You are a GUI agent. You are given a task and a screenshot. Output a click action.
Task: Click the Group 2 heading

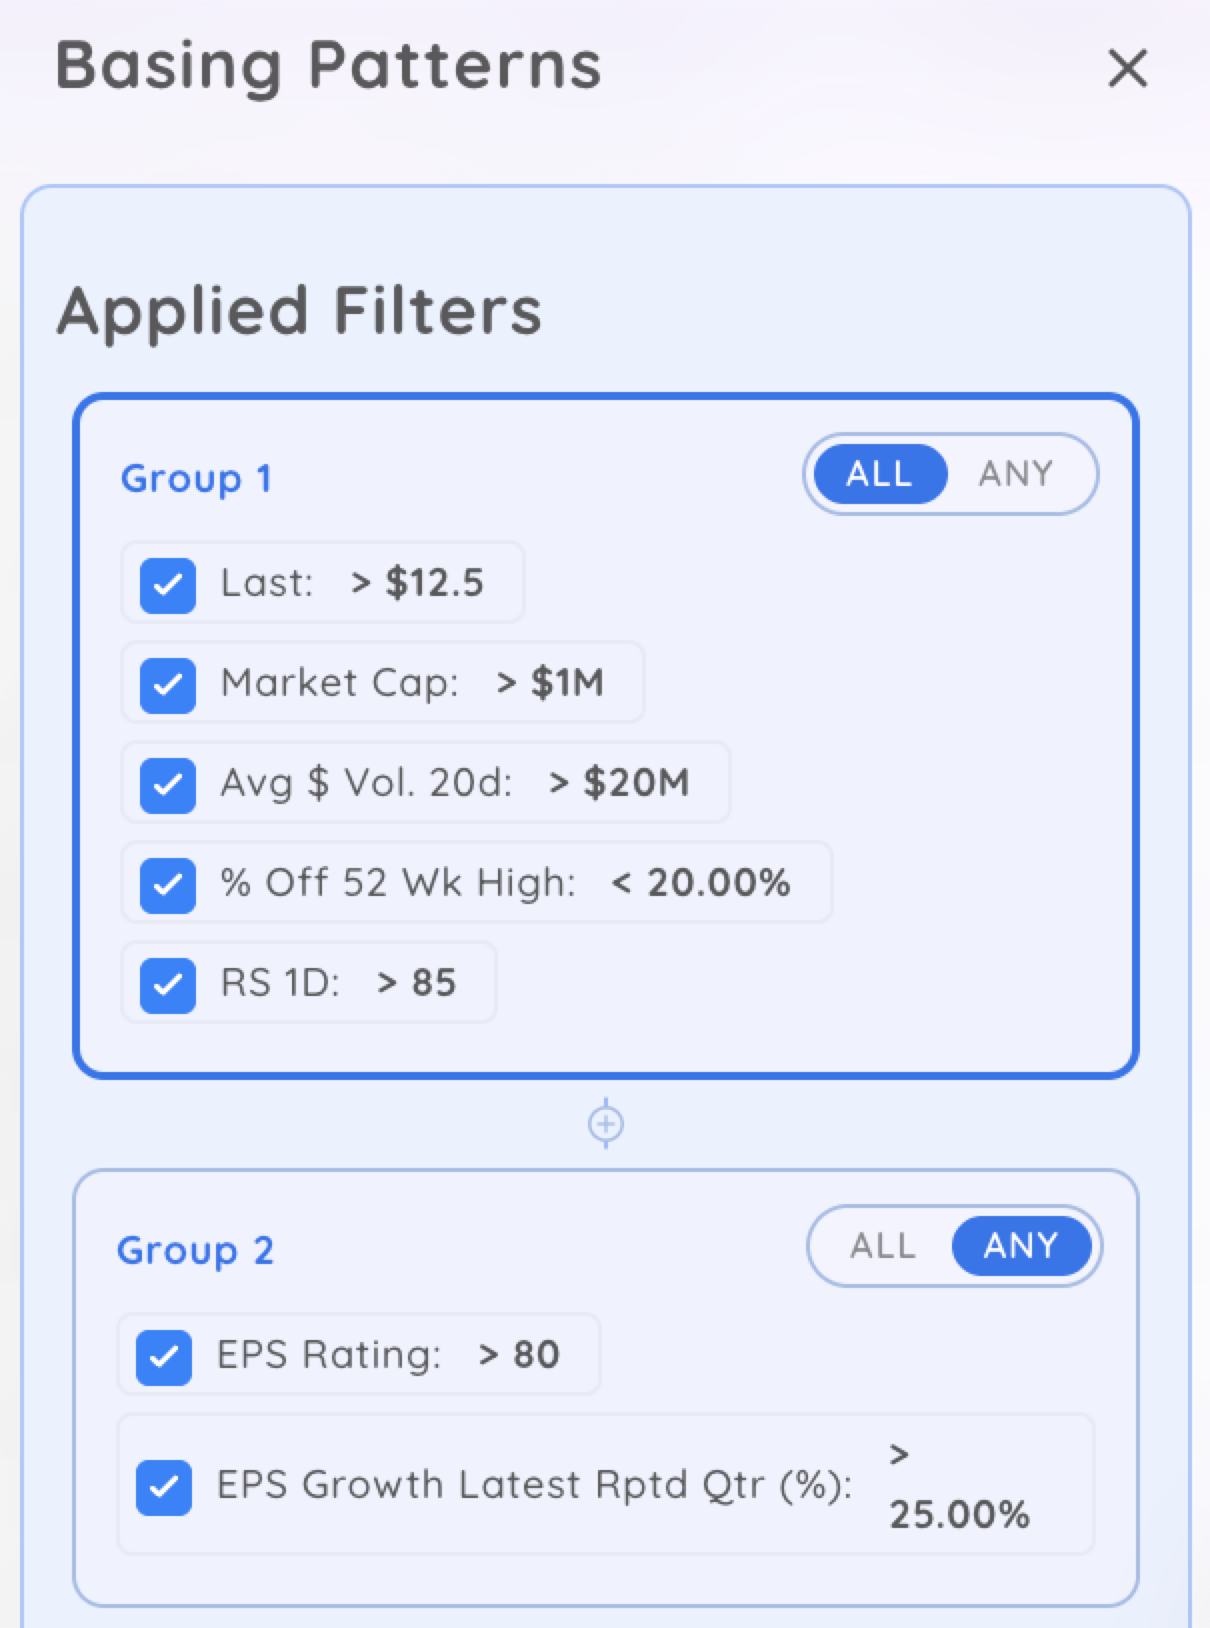[x=195, y=1251]
